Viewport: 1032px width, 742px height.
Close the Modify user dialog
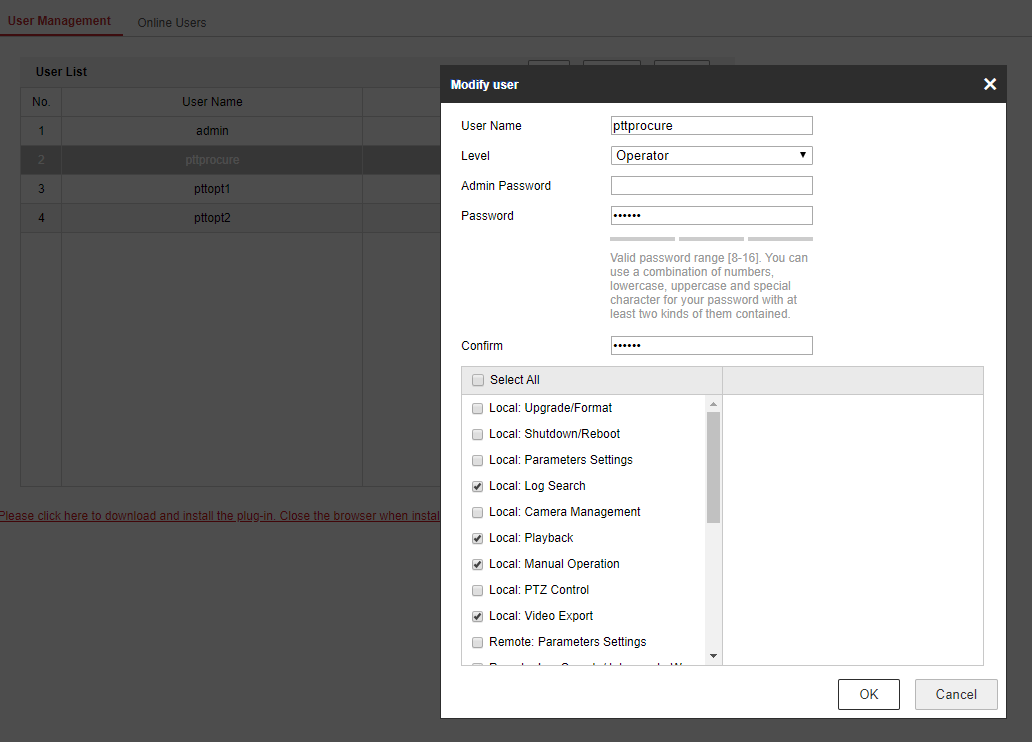click(989, 84)
